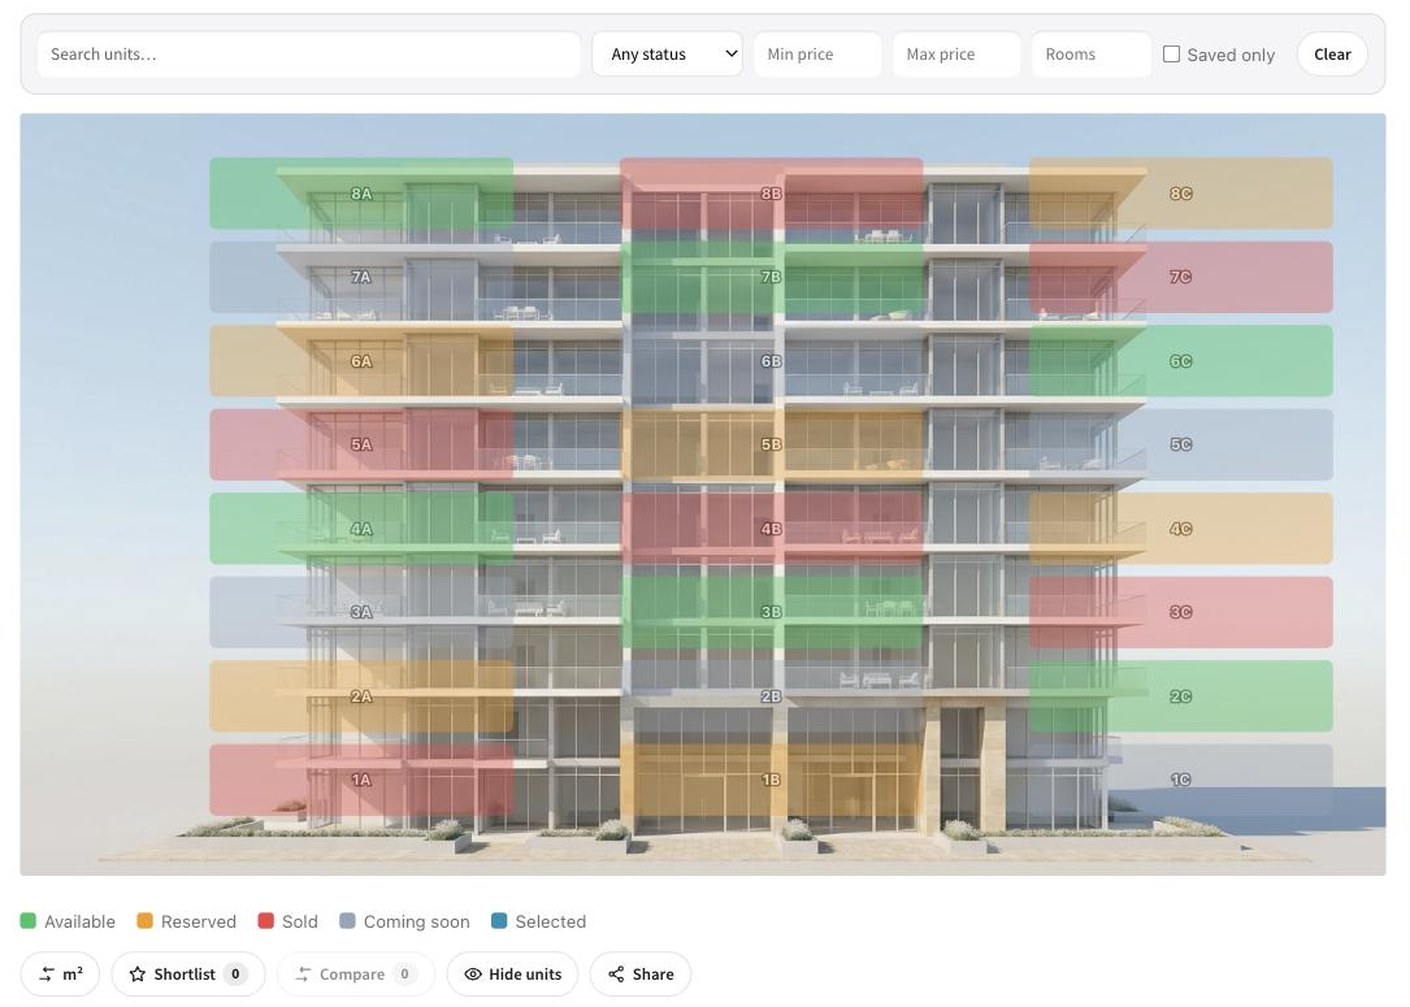The width and height of the screenshot is (1410, 1007).
Task: Pick coming soon unit 5C
Action: [x=1181, y=444]
